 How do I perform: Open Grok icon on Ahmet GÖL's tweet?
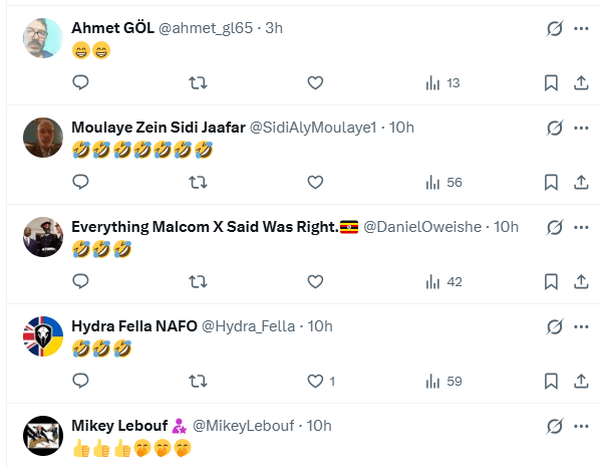(553, 28)
